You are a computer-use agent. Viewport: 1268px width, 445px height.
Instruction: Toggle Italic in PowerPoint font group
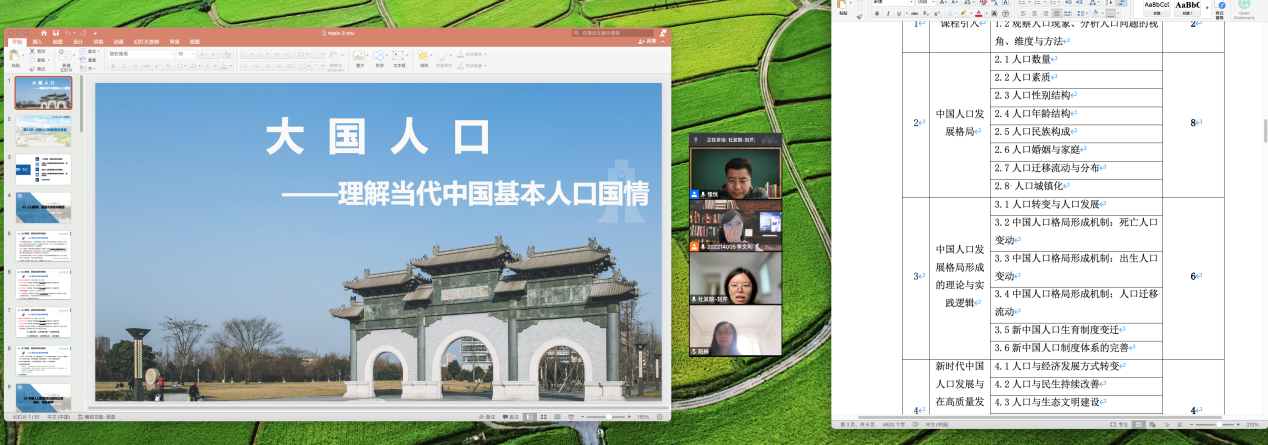point(124,66)
